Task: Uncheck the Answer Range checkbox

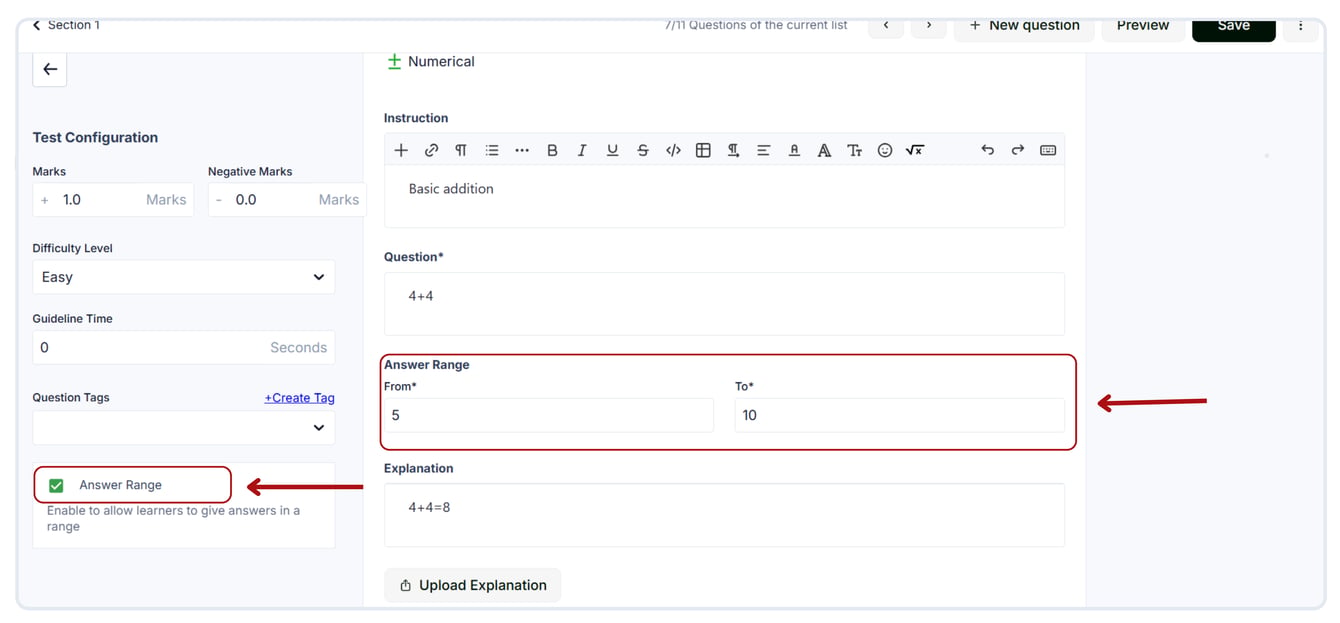Action: tap(56, 485)
